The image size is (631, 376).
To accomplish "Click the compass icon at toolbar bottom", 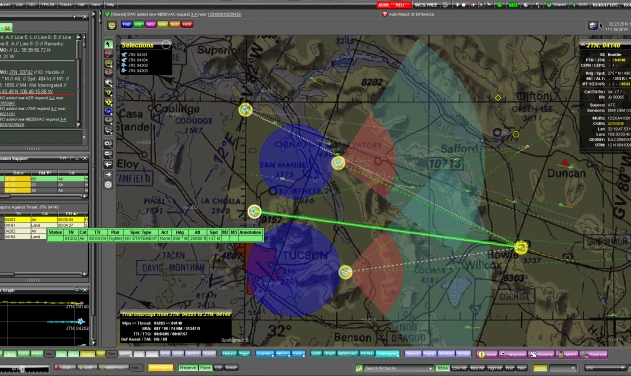I will coord(109,185).
